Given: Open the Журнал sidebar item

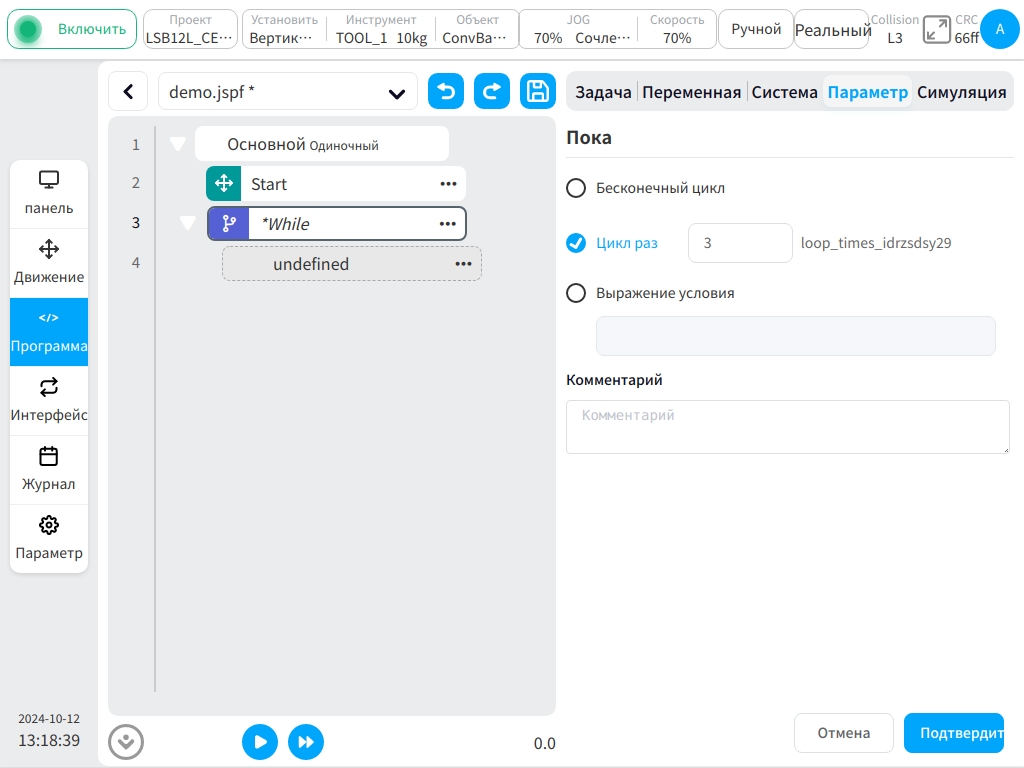Looking at the screenshot, I should (49, 470).
